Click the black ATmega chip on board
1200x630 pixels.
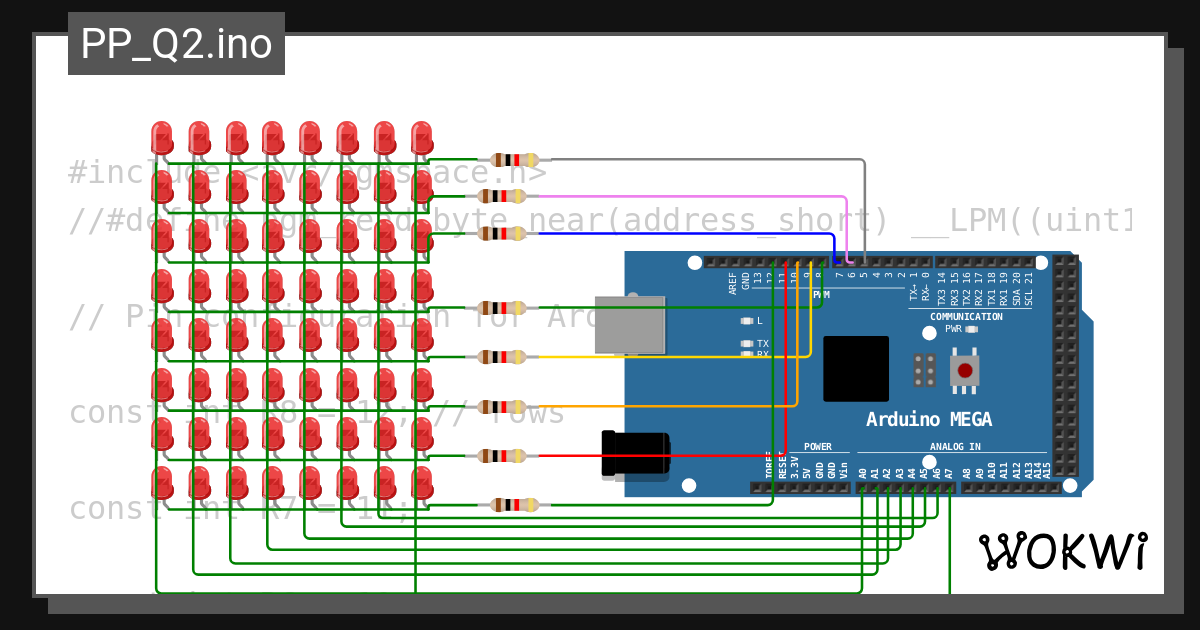[856, 369]
